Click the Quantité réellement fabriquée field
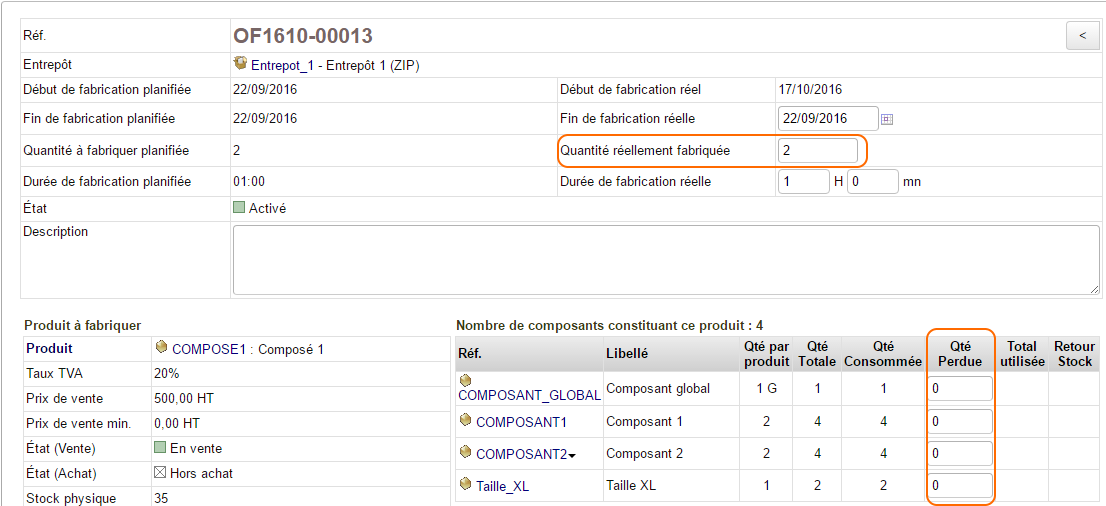 [x=817, y=151]
